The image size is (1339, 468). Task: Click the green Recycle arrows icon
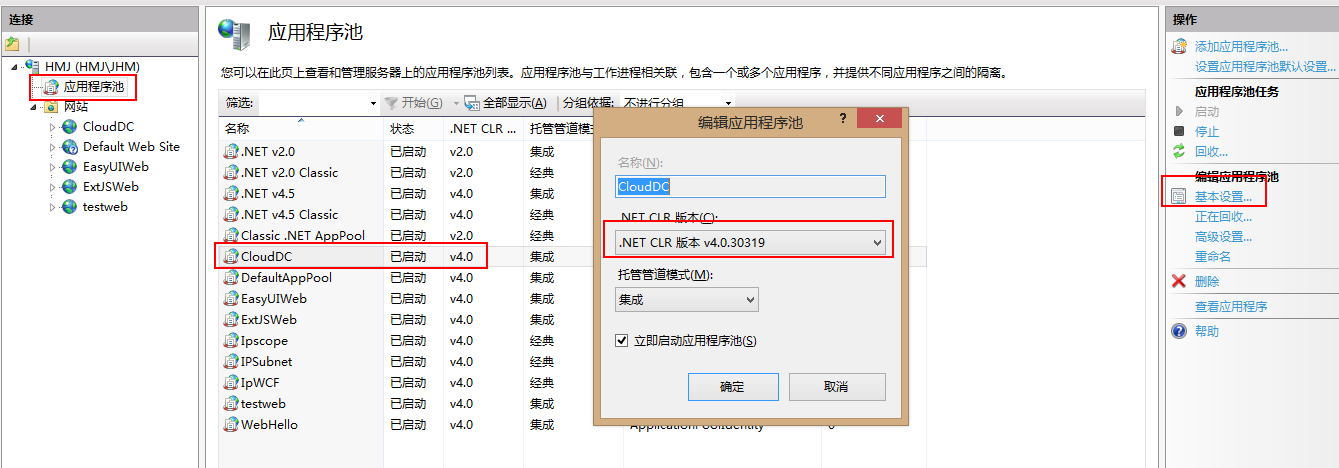[x=1179, y=151]
